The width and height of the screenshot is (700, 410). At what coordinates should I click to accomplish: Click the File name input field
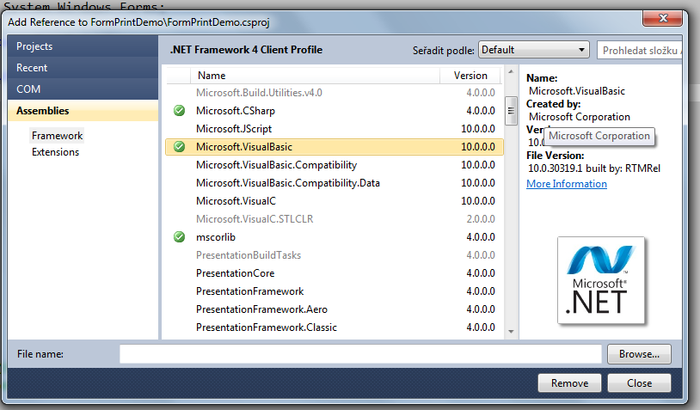click(x=360, y=354)
